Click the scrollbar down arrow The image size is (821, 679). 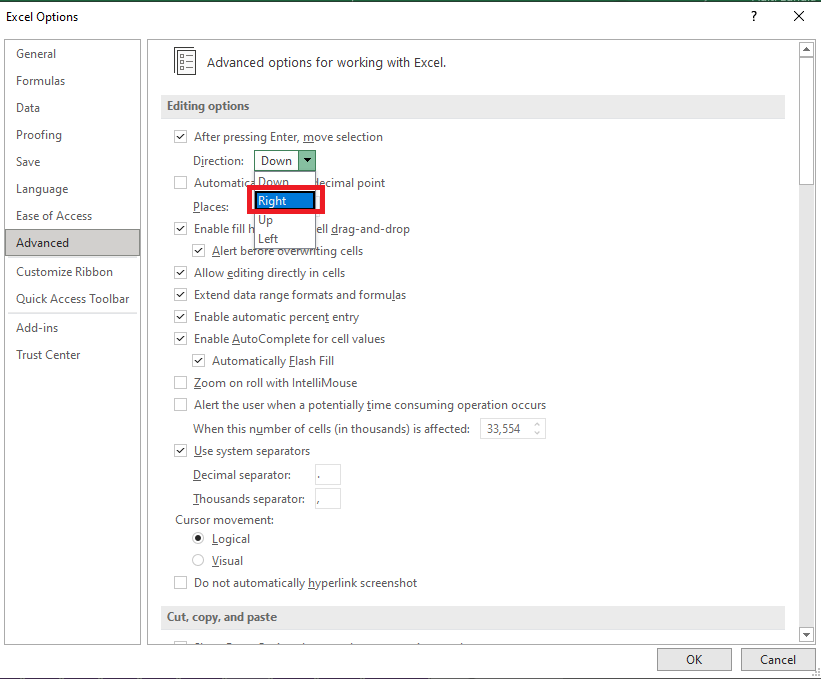(x=806, y=635)
